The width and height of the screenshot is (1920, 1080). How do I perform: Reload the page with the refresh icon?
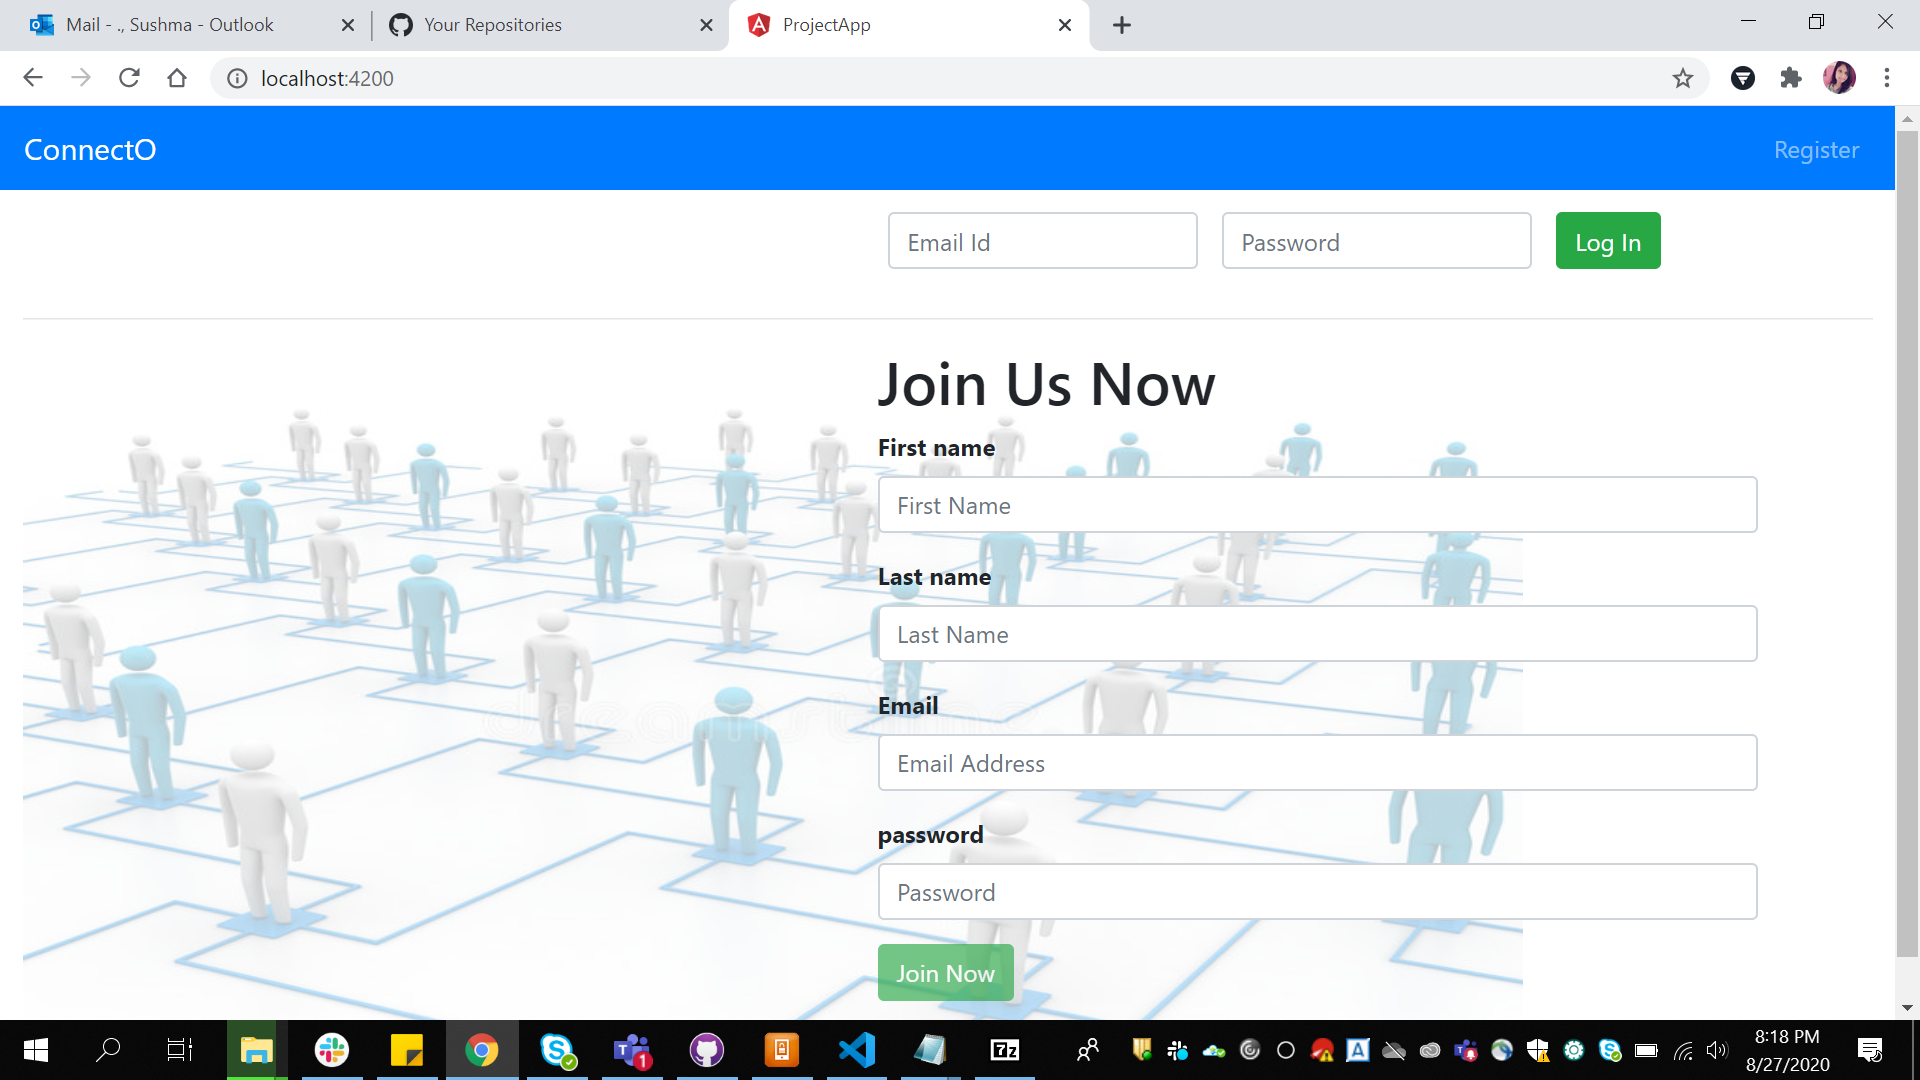[129, 78]
